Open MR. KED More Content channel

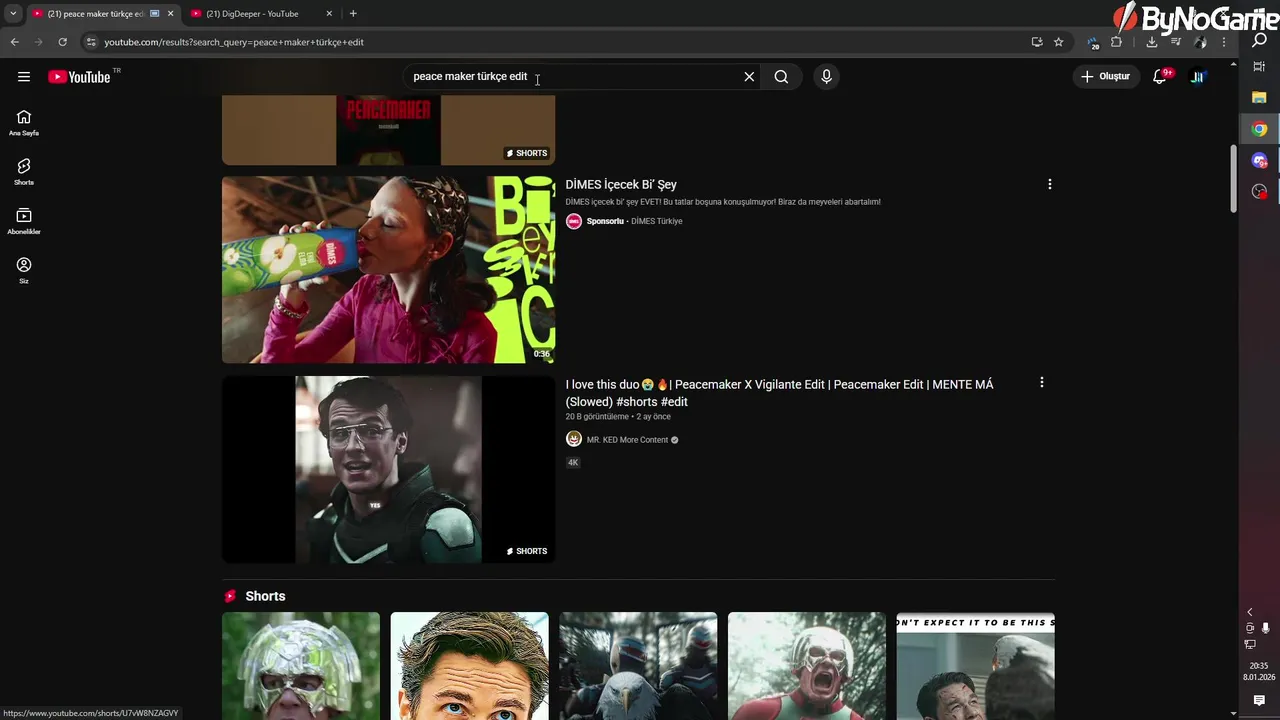point(627,440)
